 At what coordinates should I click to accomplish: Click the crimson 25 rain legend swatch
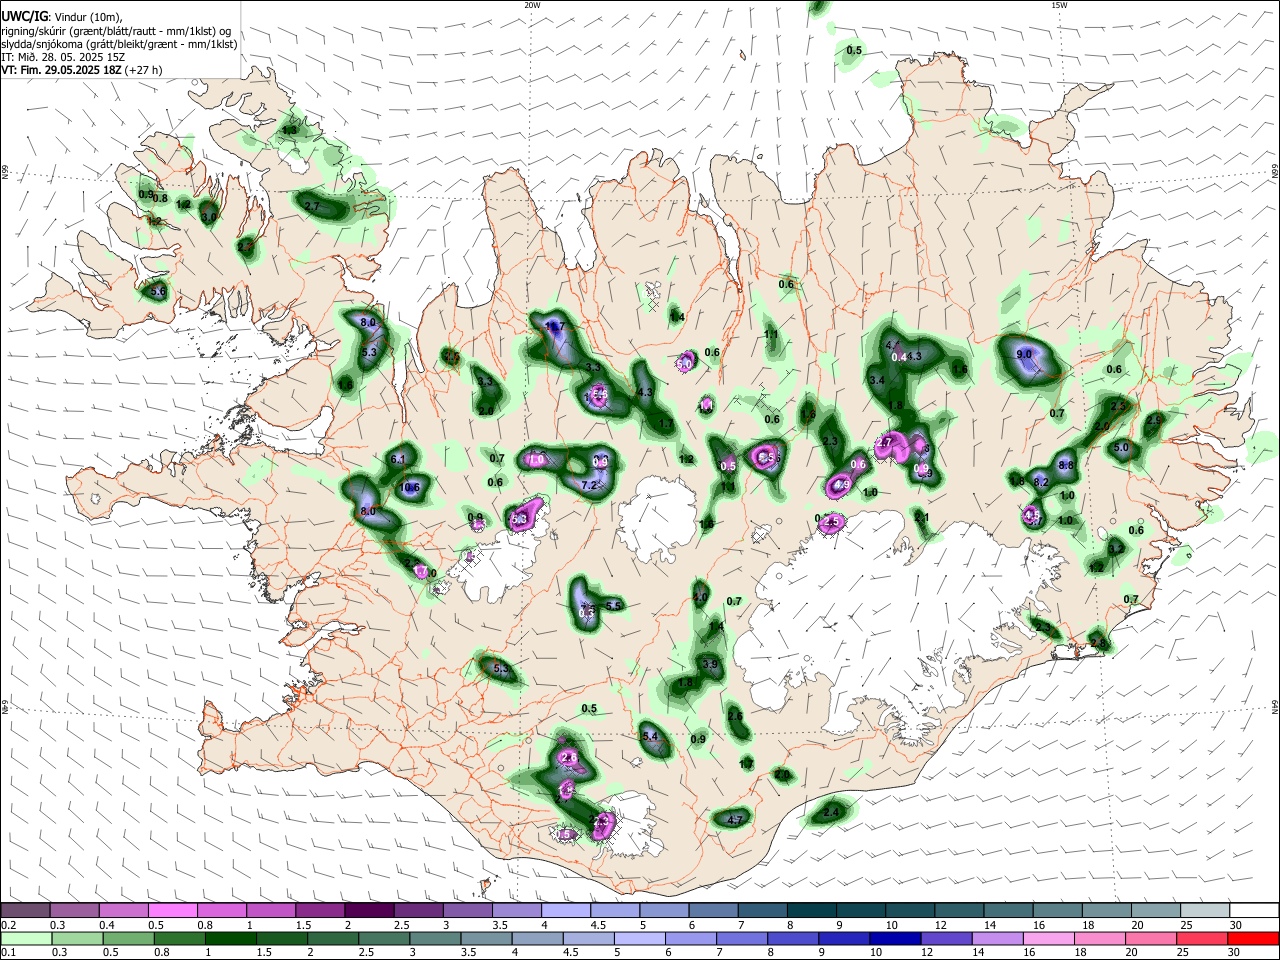(1205, 938)
